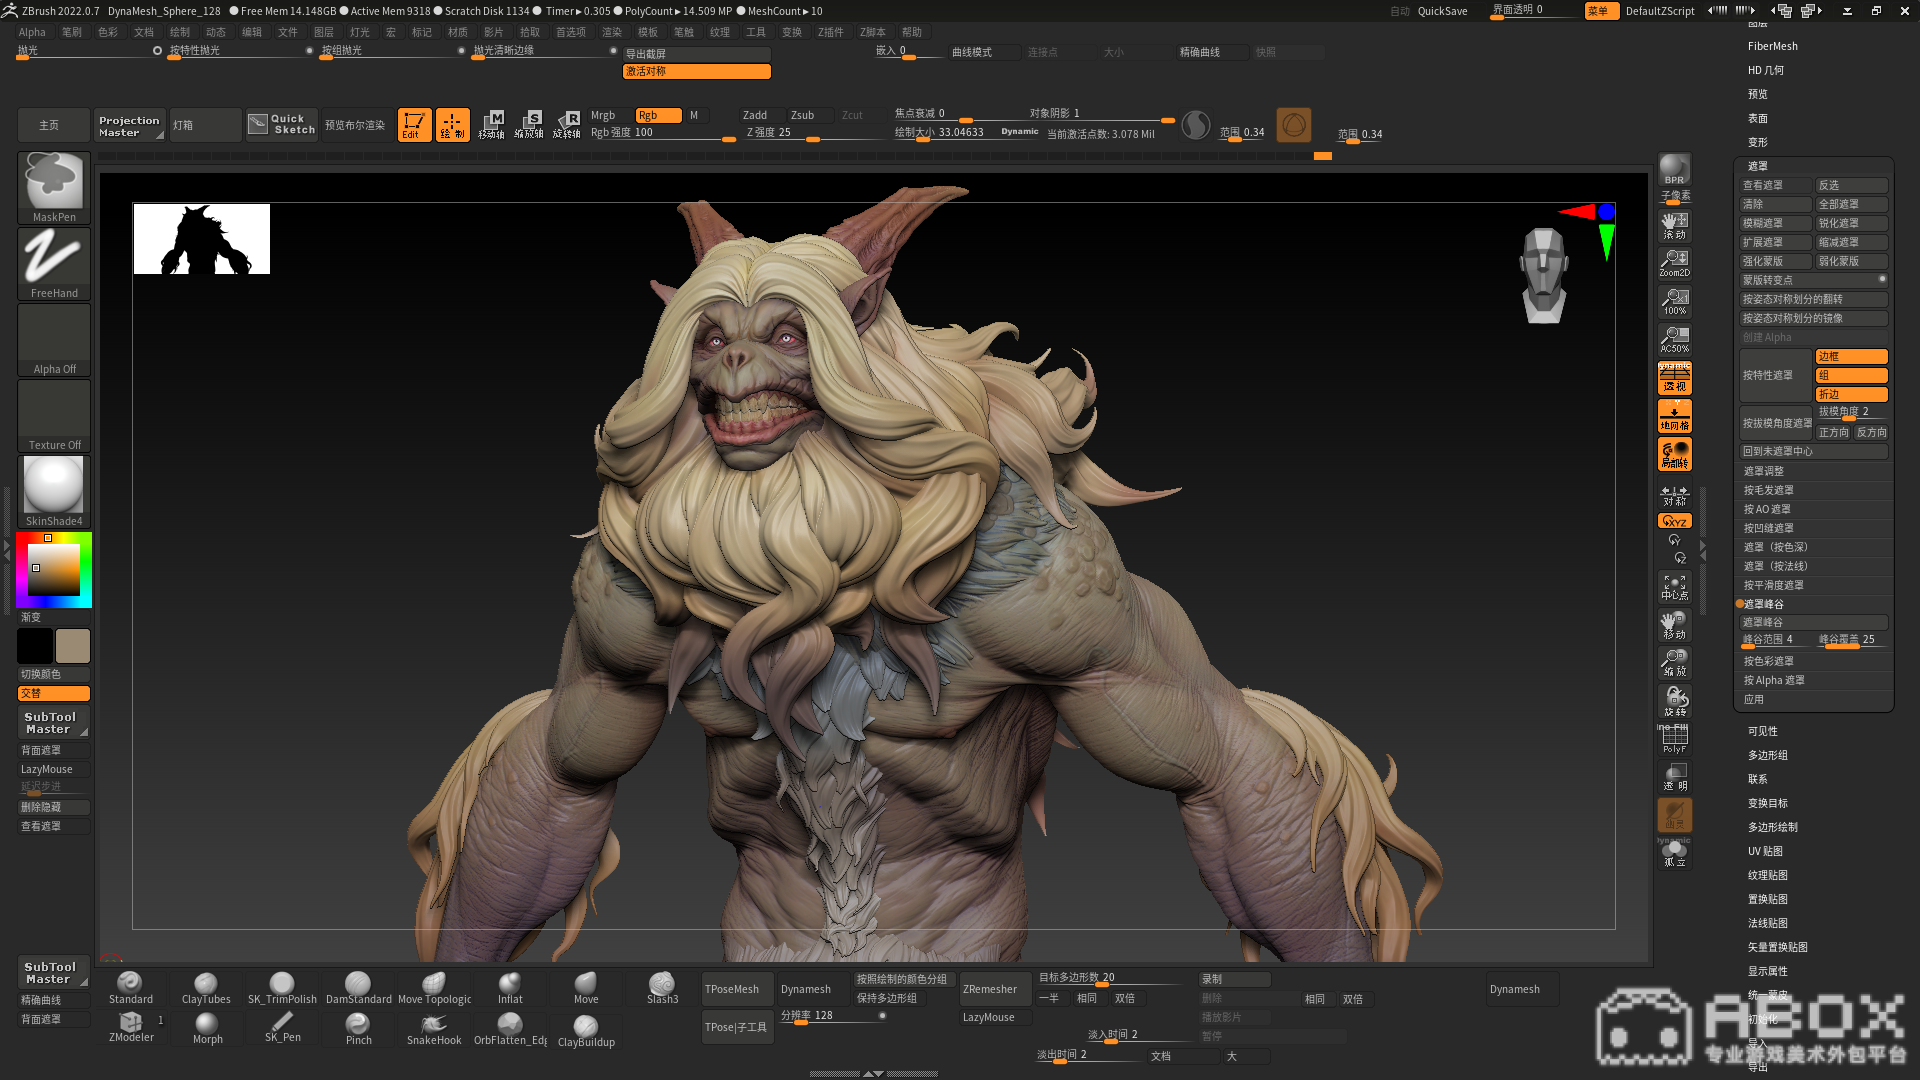Screen dimensions: 1920x1080
Task: Pick a color in the color picker
Action: [54, 570]
